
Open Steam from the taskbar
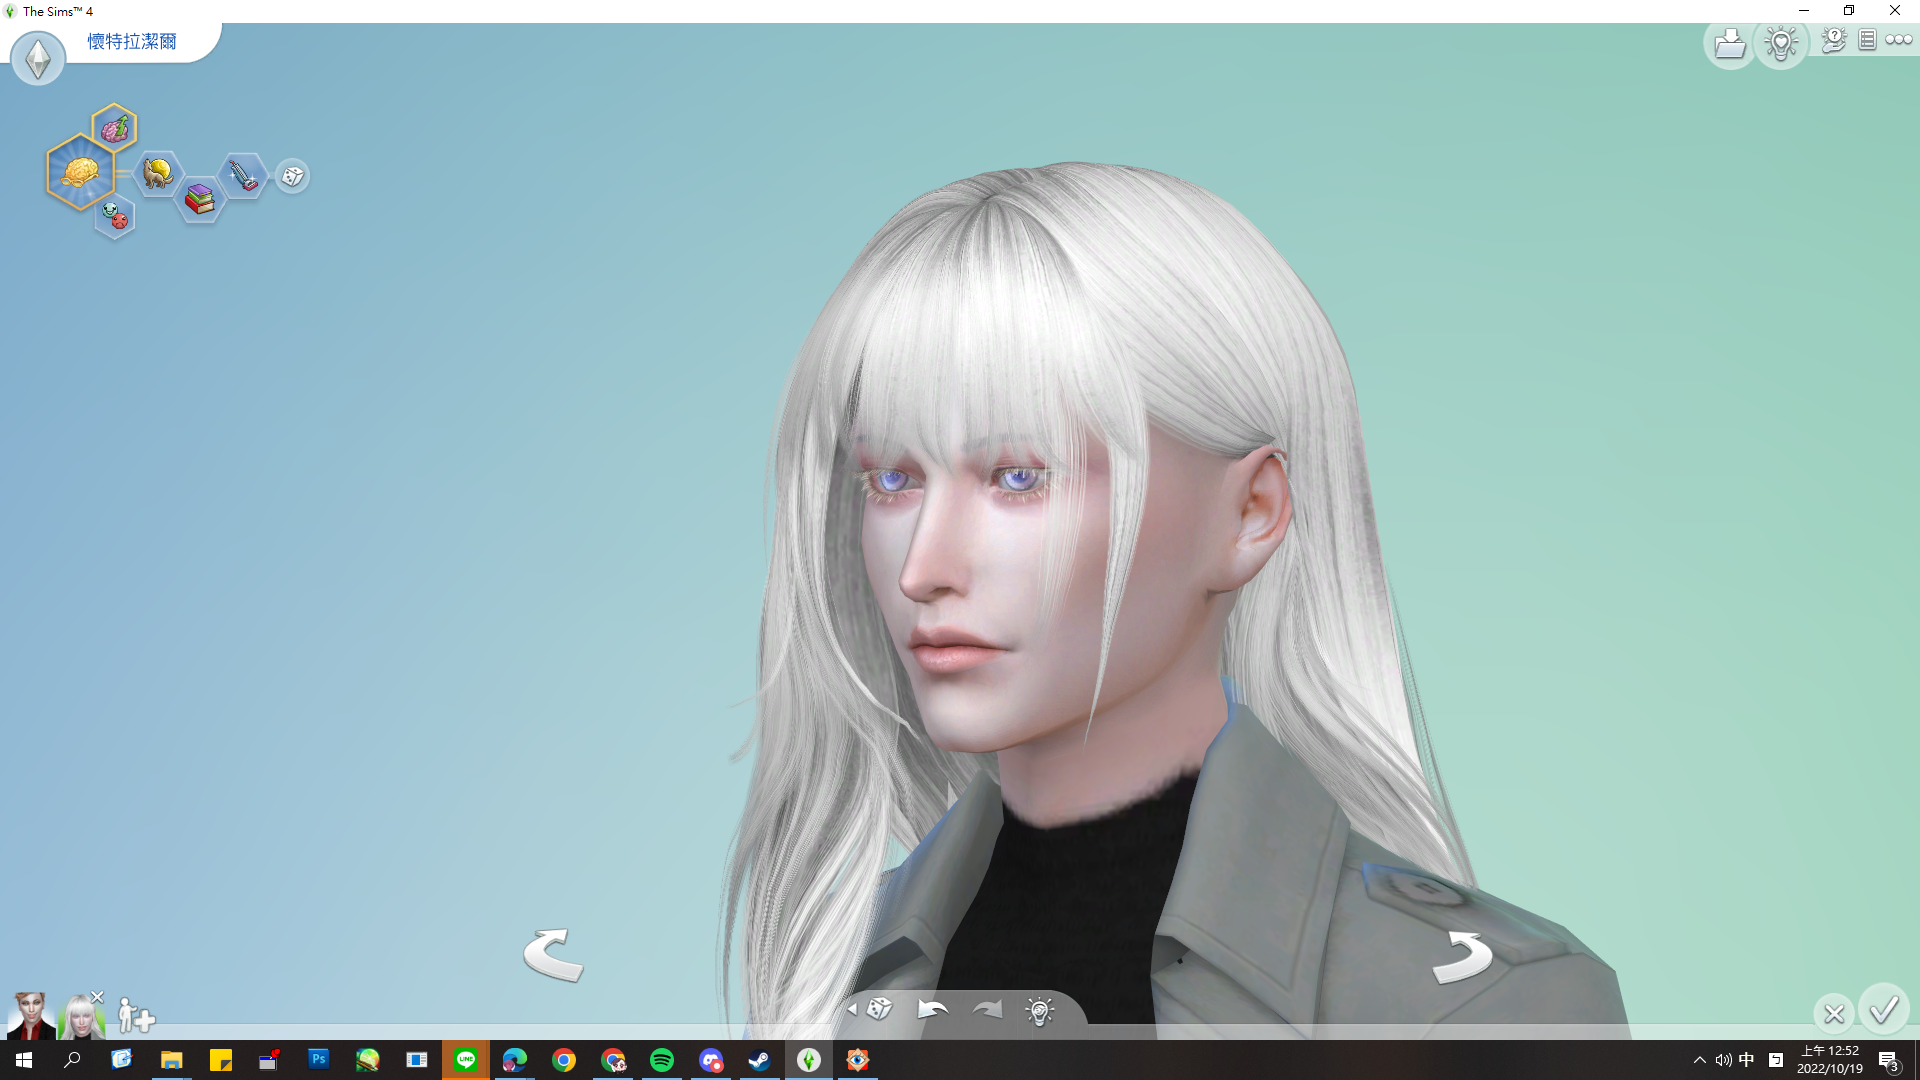click(760, 1060)
